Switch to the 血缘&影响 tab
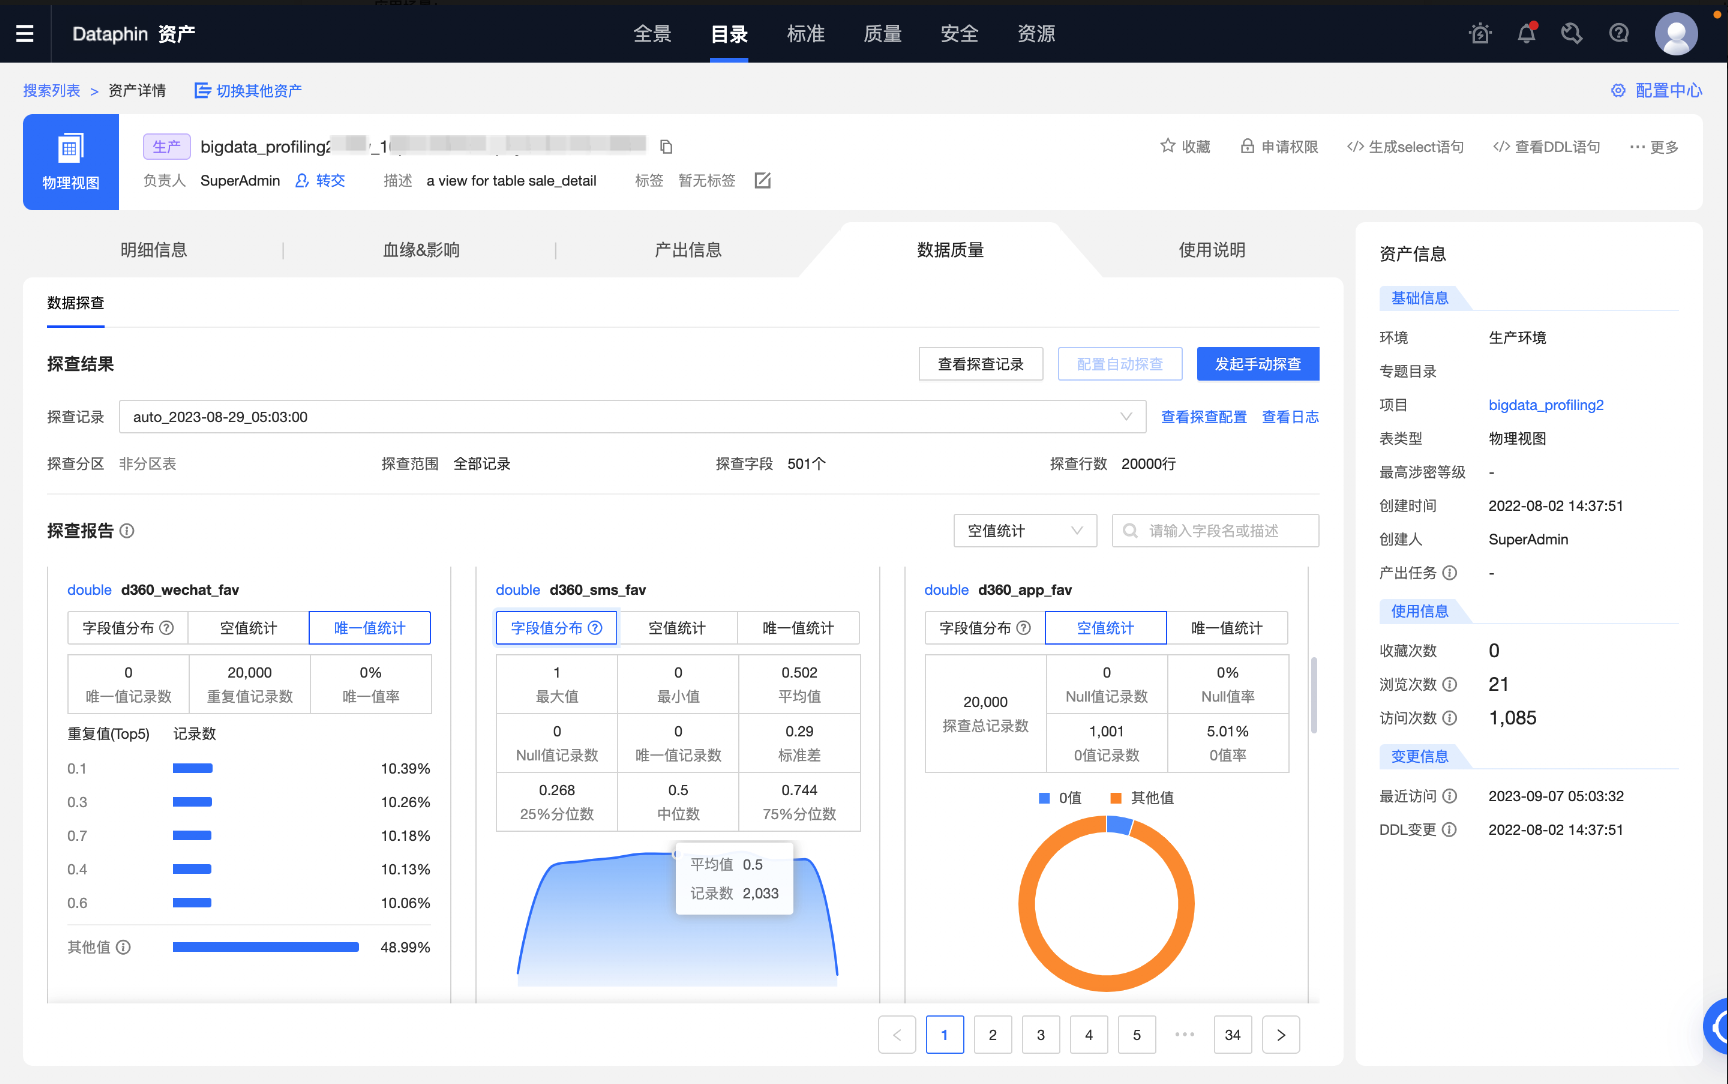Viewport: 1728px width, 1084px height. pos(420,250)
